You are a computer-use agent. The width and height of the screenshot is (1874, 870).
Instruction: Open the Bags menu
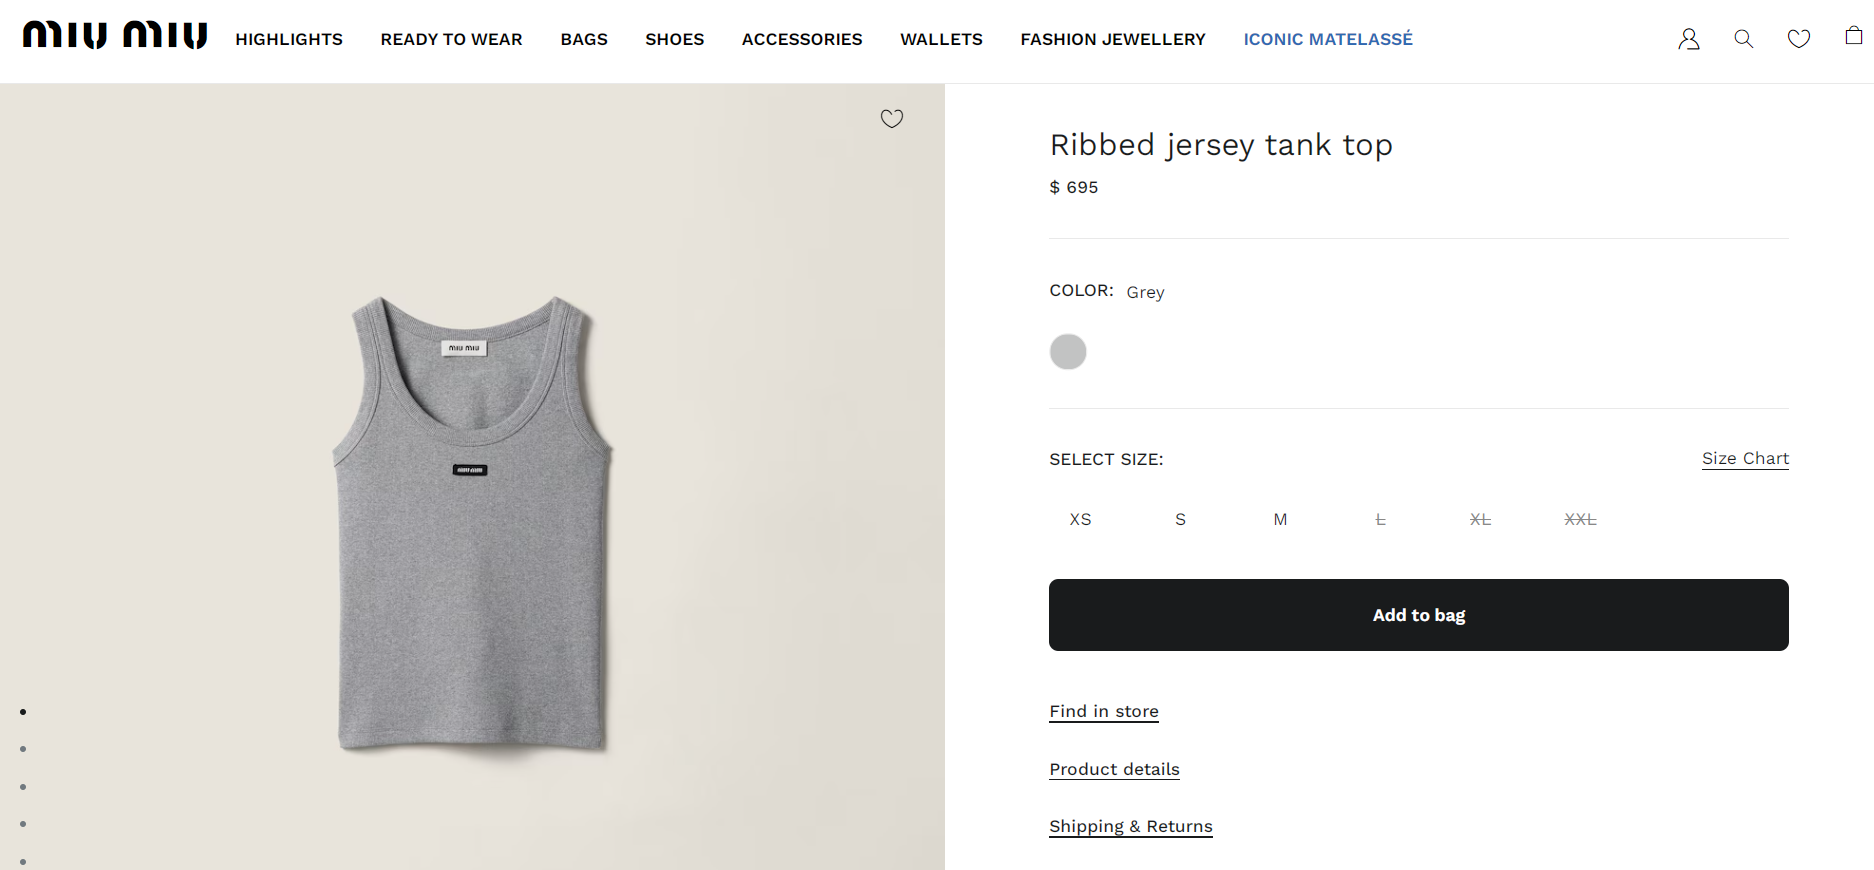click(584, 39)
